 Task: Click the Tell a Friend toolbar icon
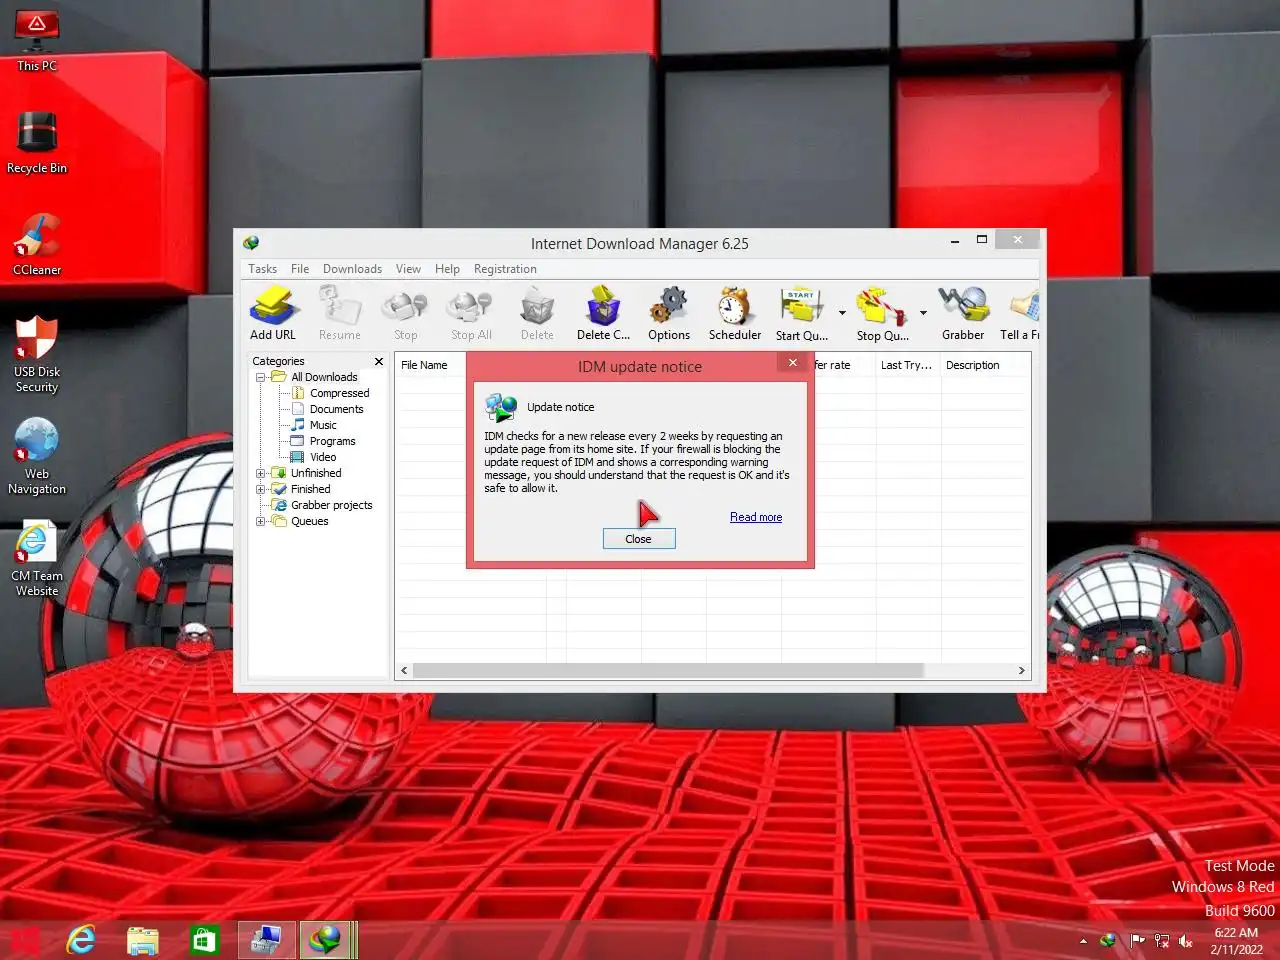pos(1021,313)
